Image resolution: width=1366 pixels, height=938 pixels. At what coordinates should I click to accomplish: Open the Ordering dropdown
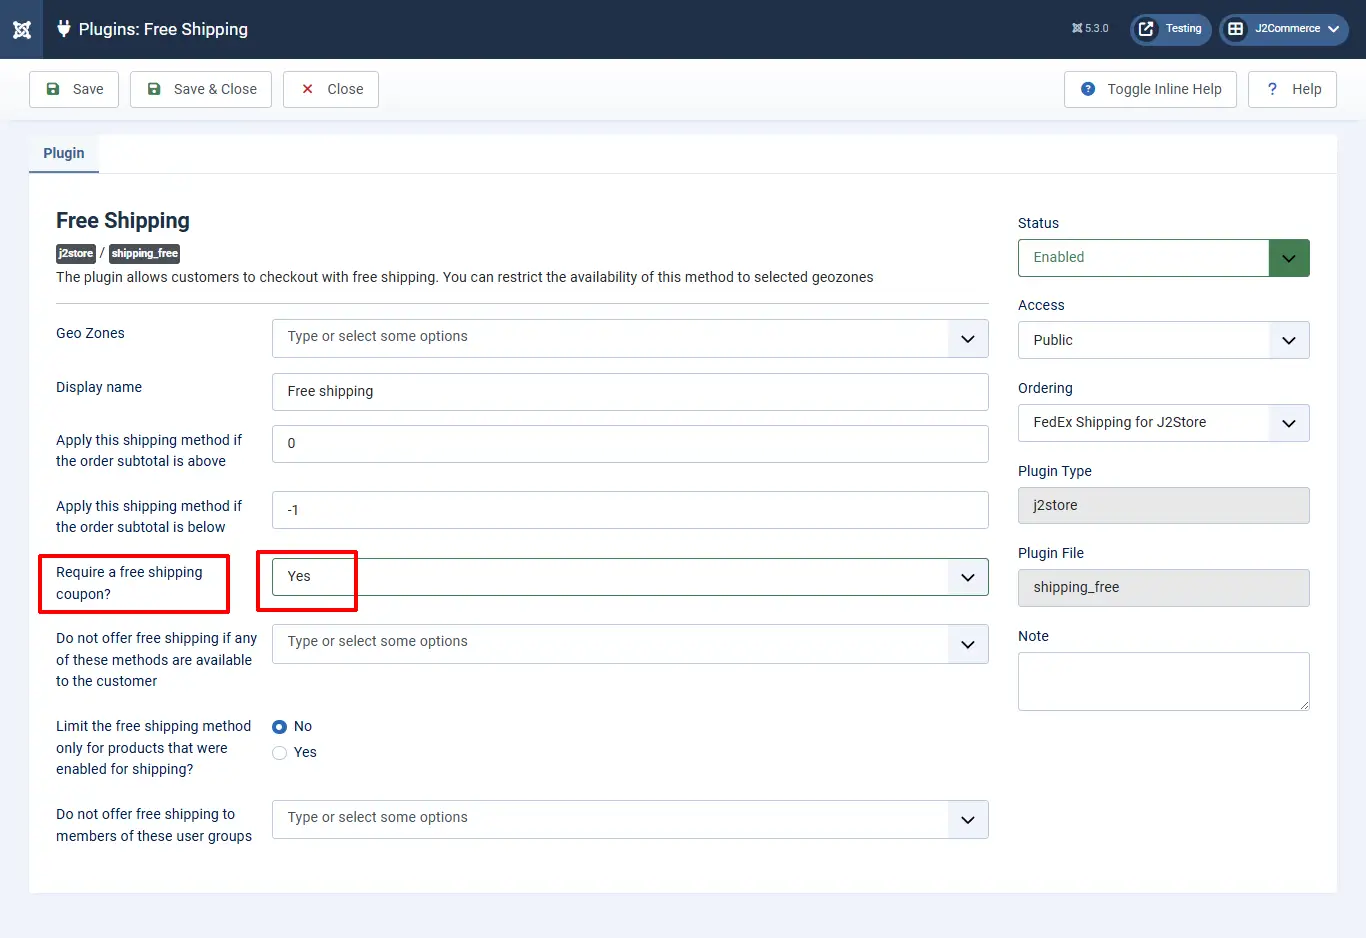coord(1163,423)
